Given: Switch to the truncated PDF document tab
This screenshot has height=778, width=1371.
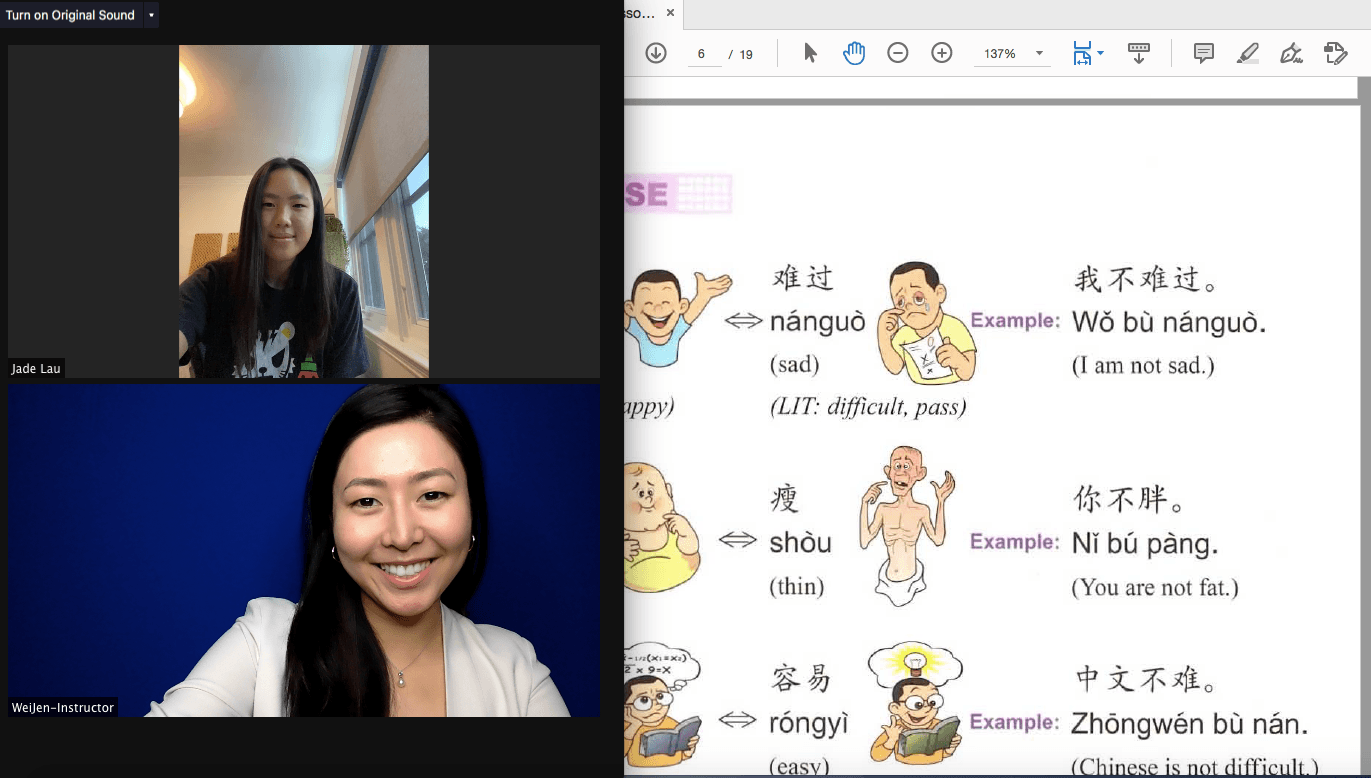Looking at the screenshot, I should pos(640,13).
